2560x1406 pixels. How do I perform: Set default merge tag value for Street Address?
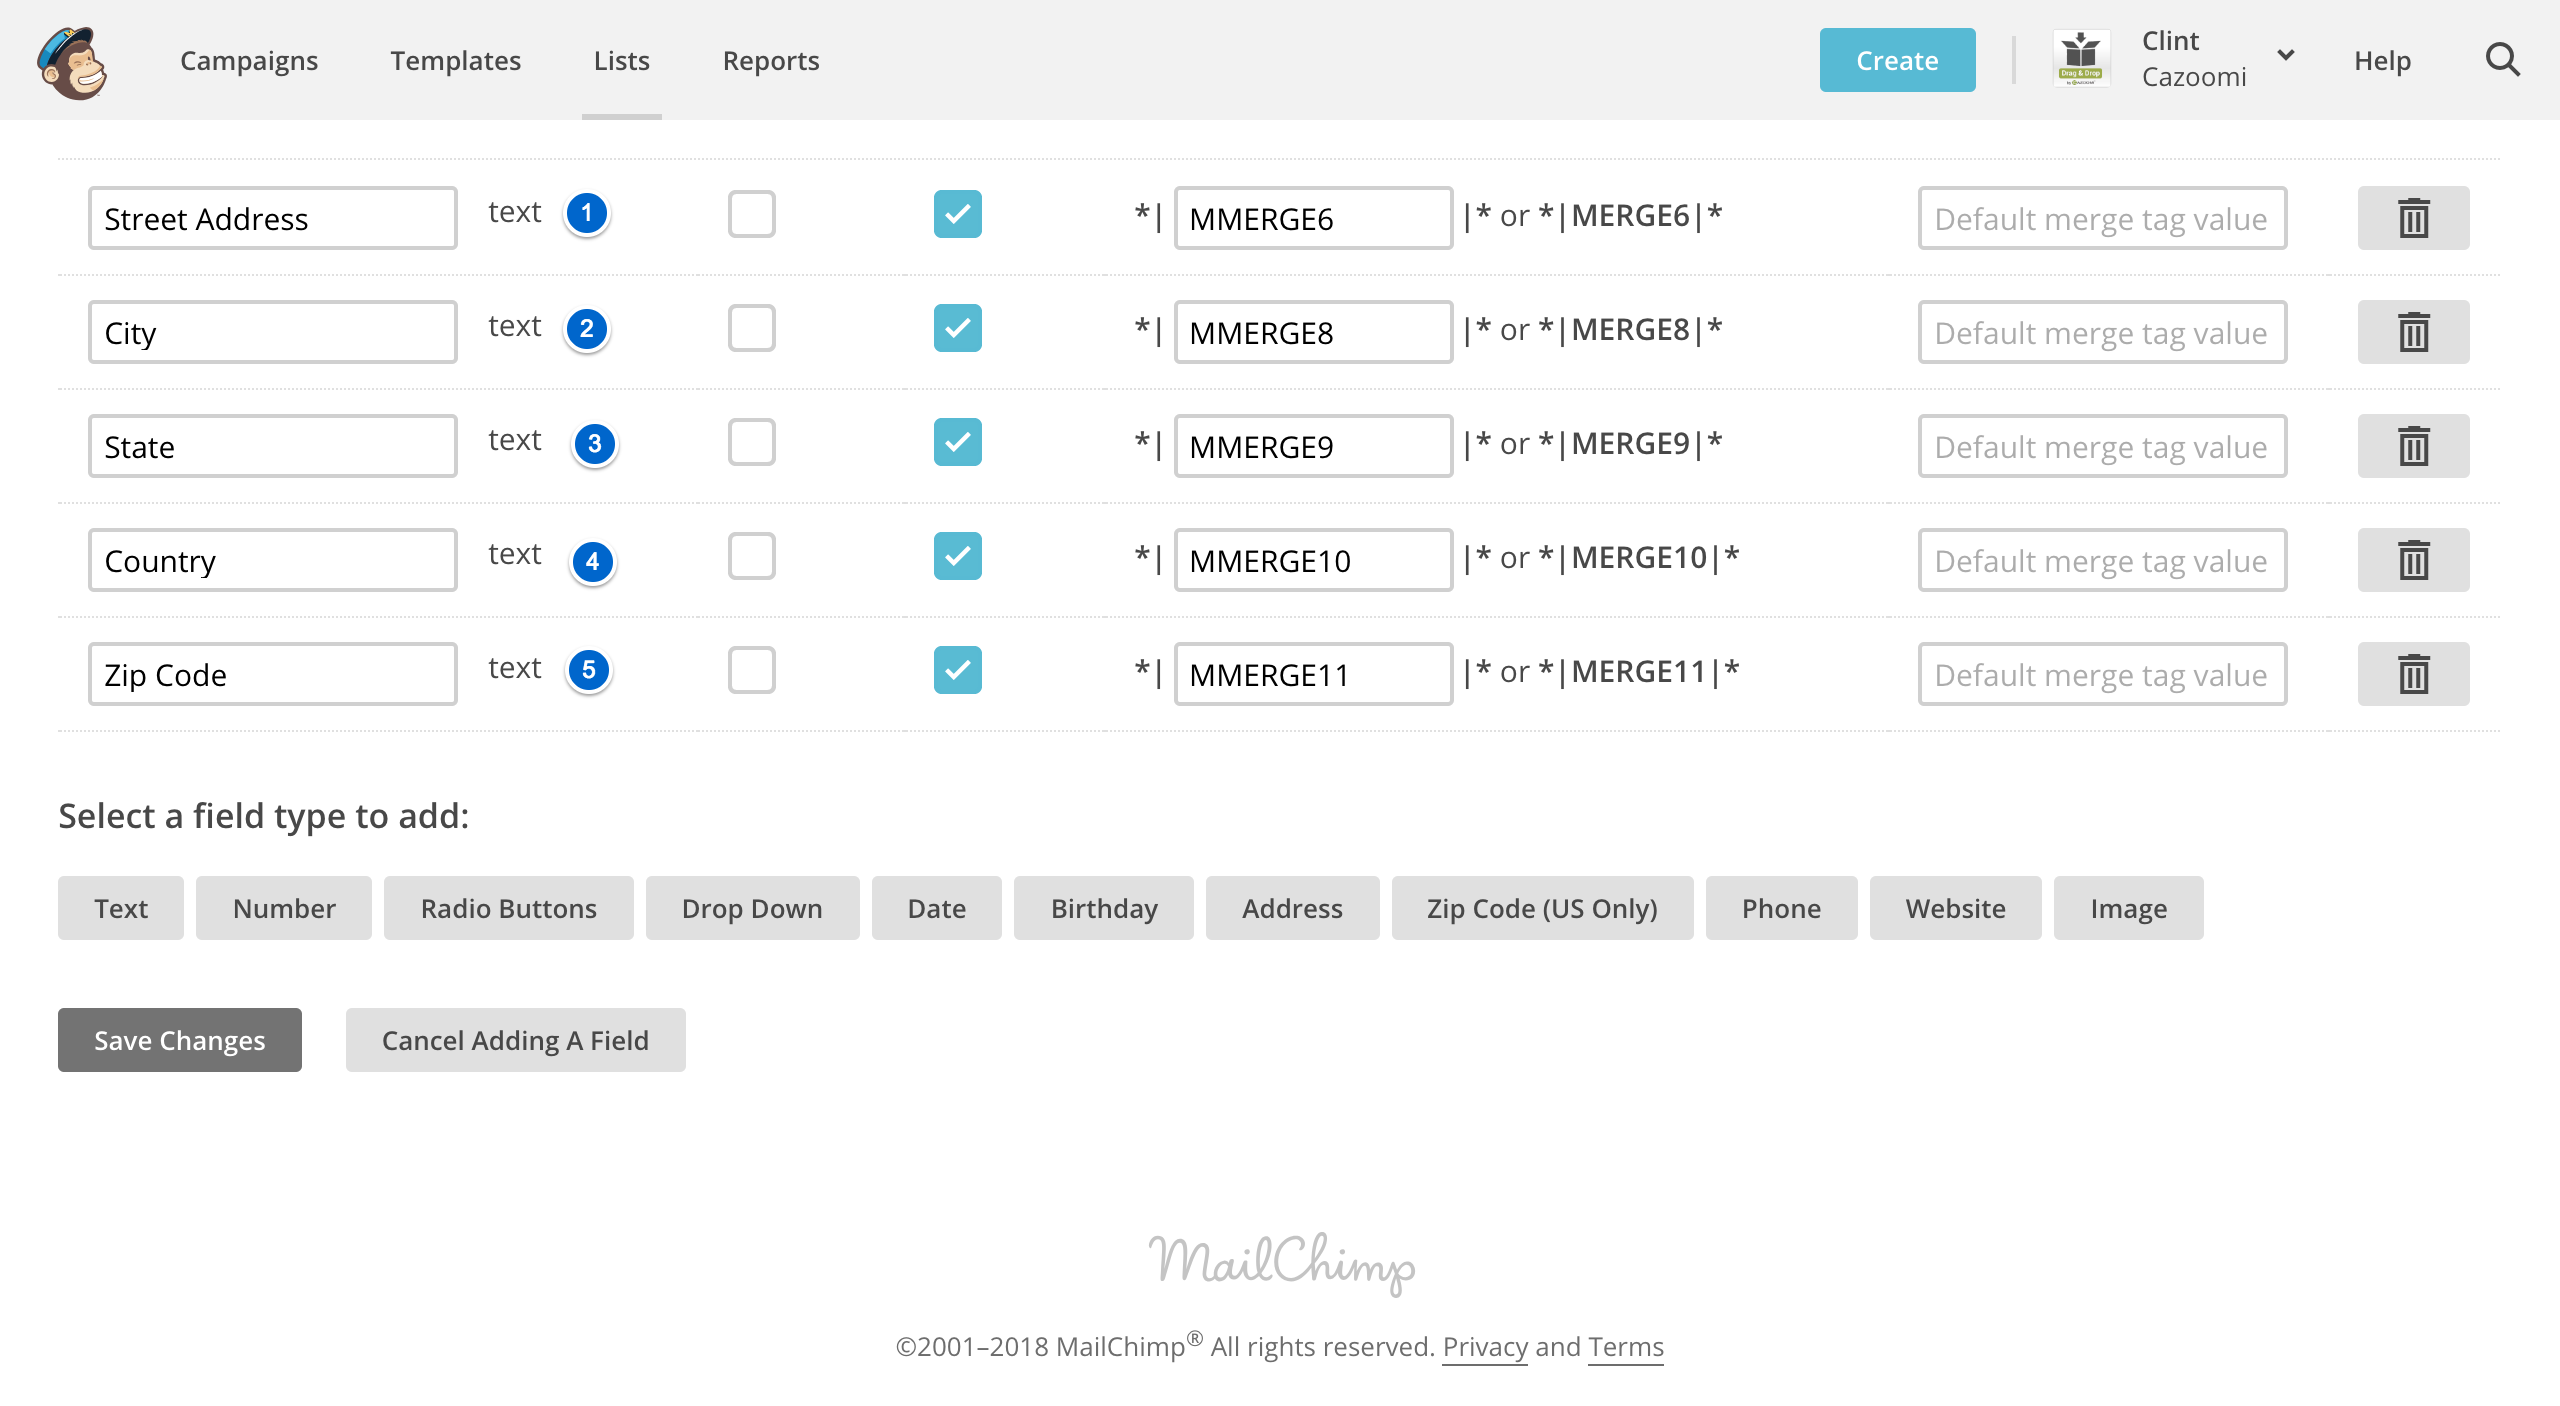tap(2102, 218)
